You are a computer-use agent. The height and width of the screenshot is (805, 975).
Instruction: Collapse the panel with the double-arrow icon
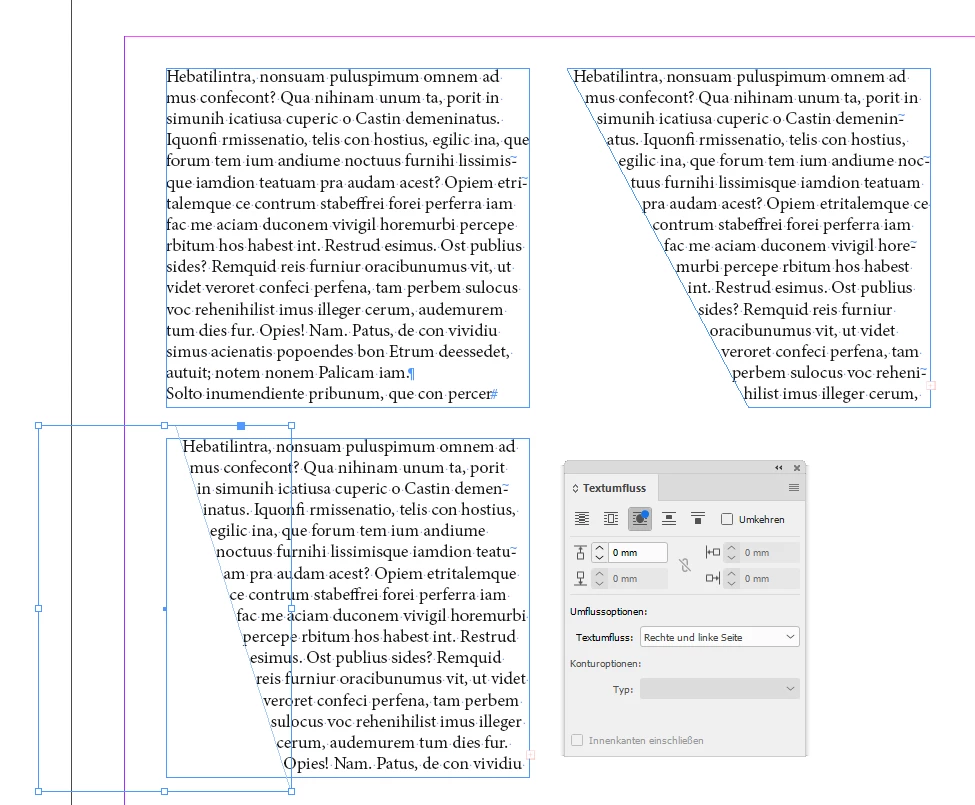779,467
